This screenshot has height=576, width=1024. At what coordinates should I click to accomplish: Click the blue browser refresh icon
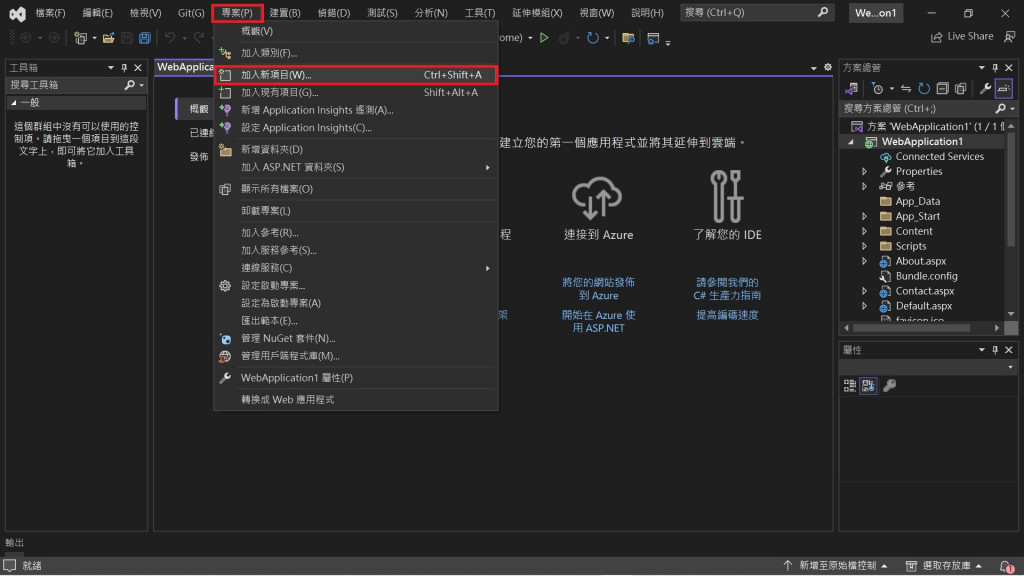click(x=592, y=38)
